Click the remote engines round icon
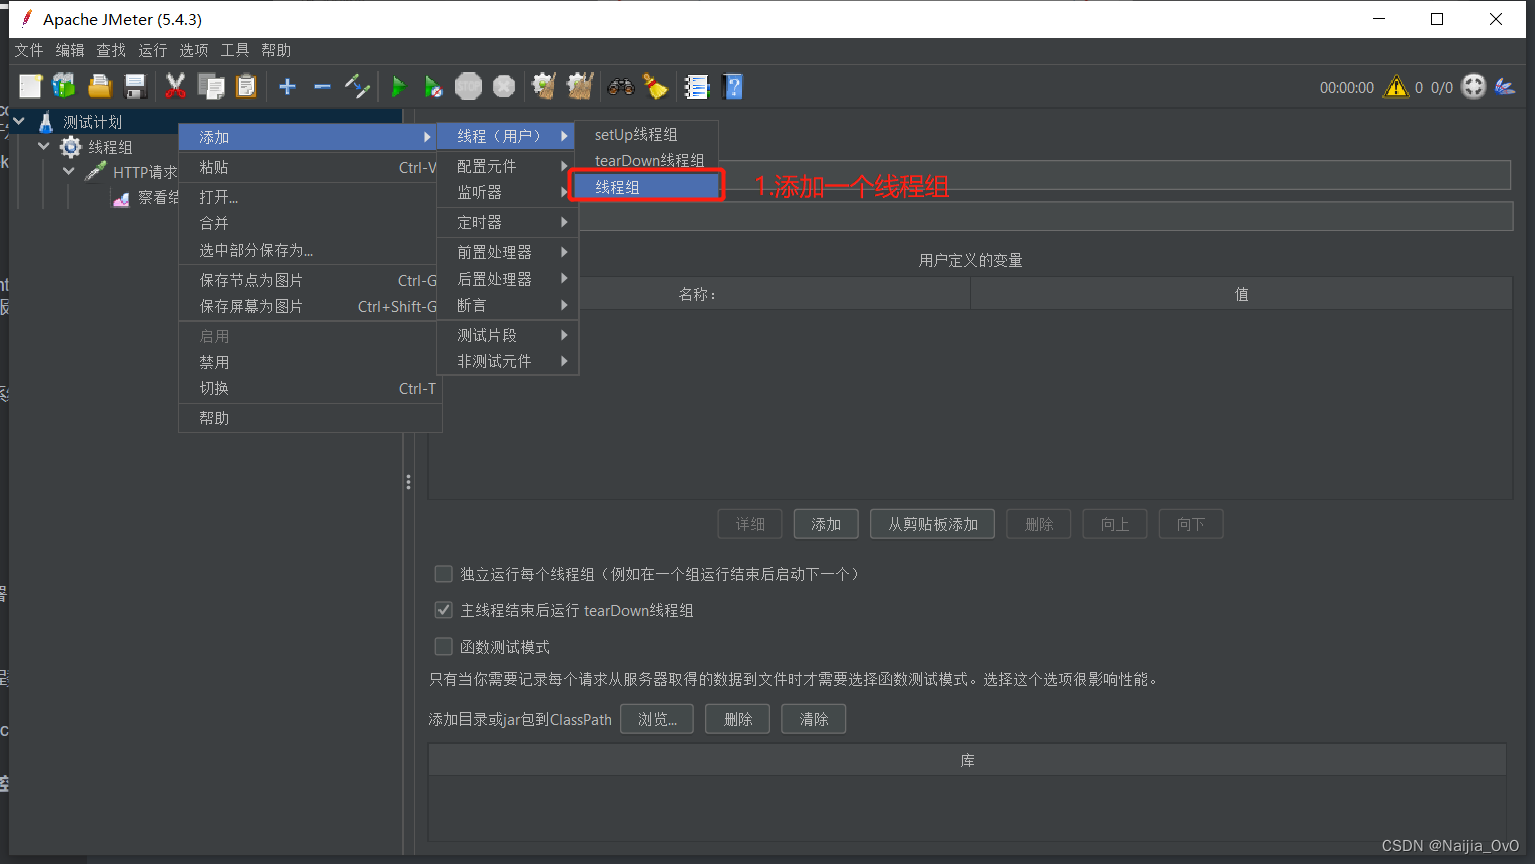 pos(1474,87)
